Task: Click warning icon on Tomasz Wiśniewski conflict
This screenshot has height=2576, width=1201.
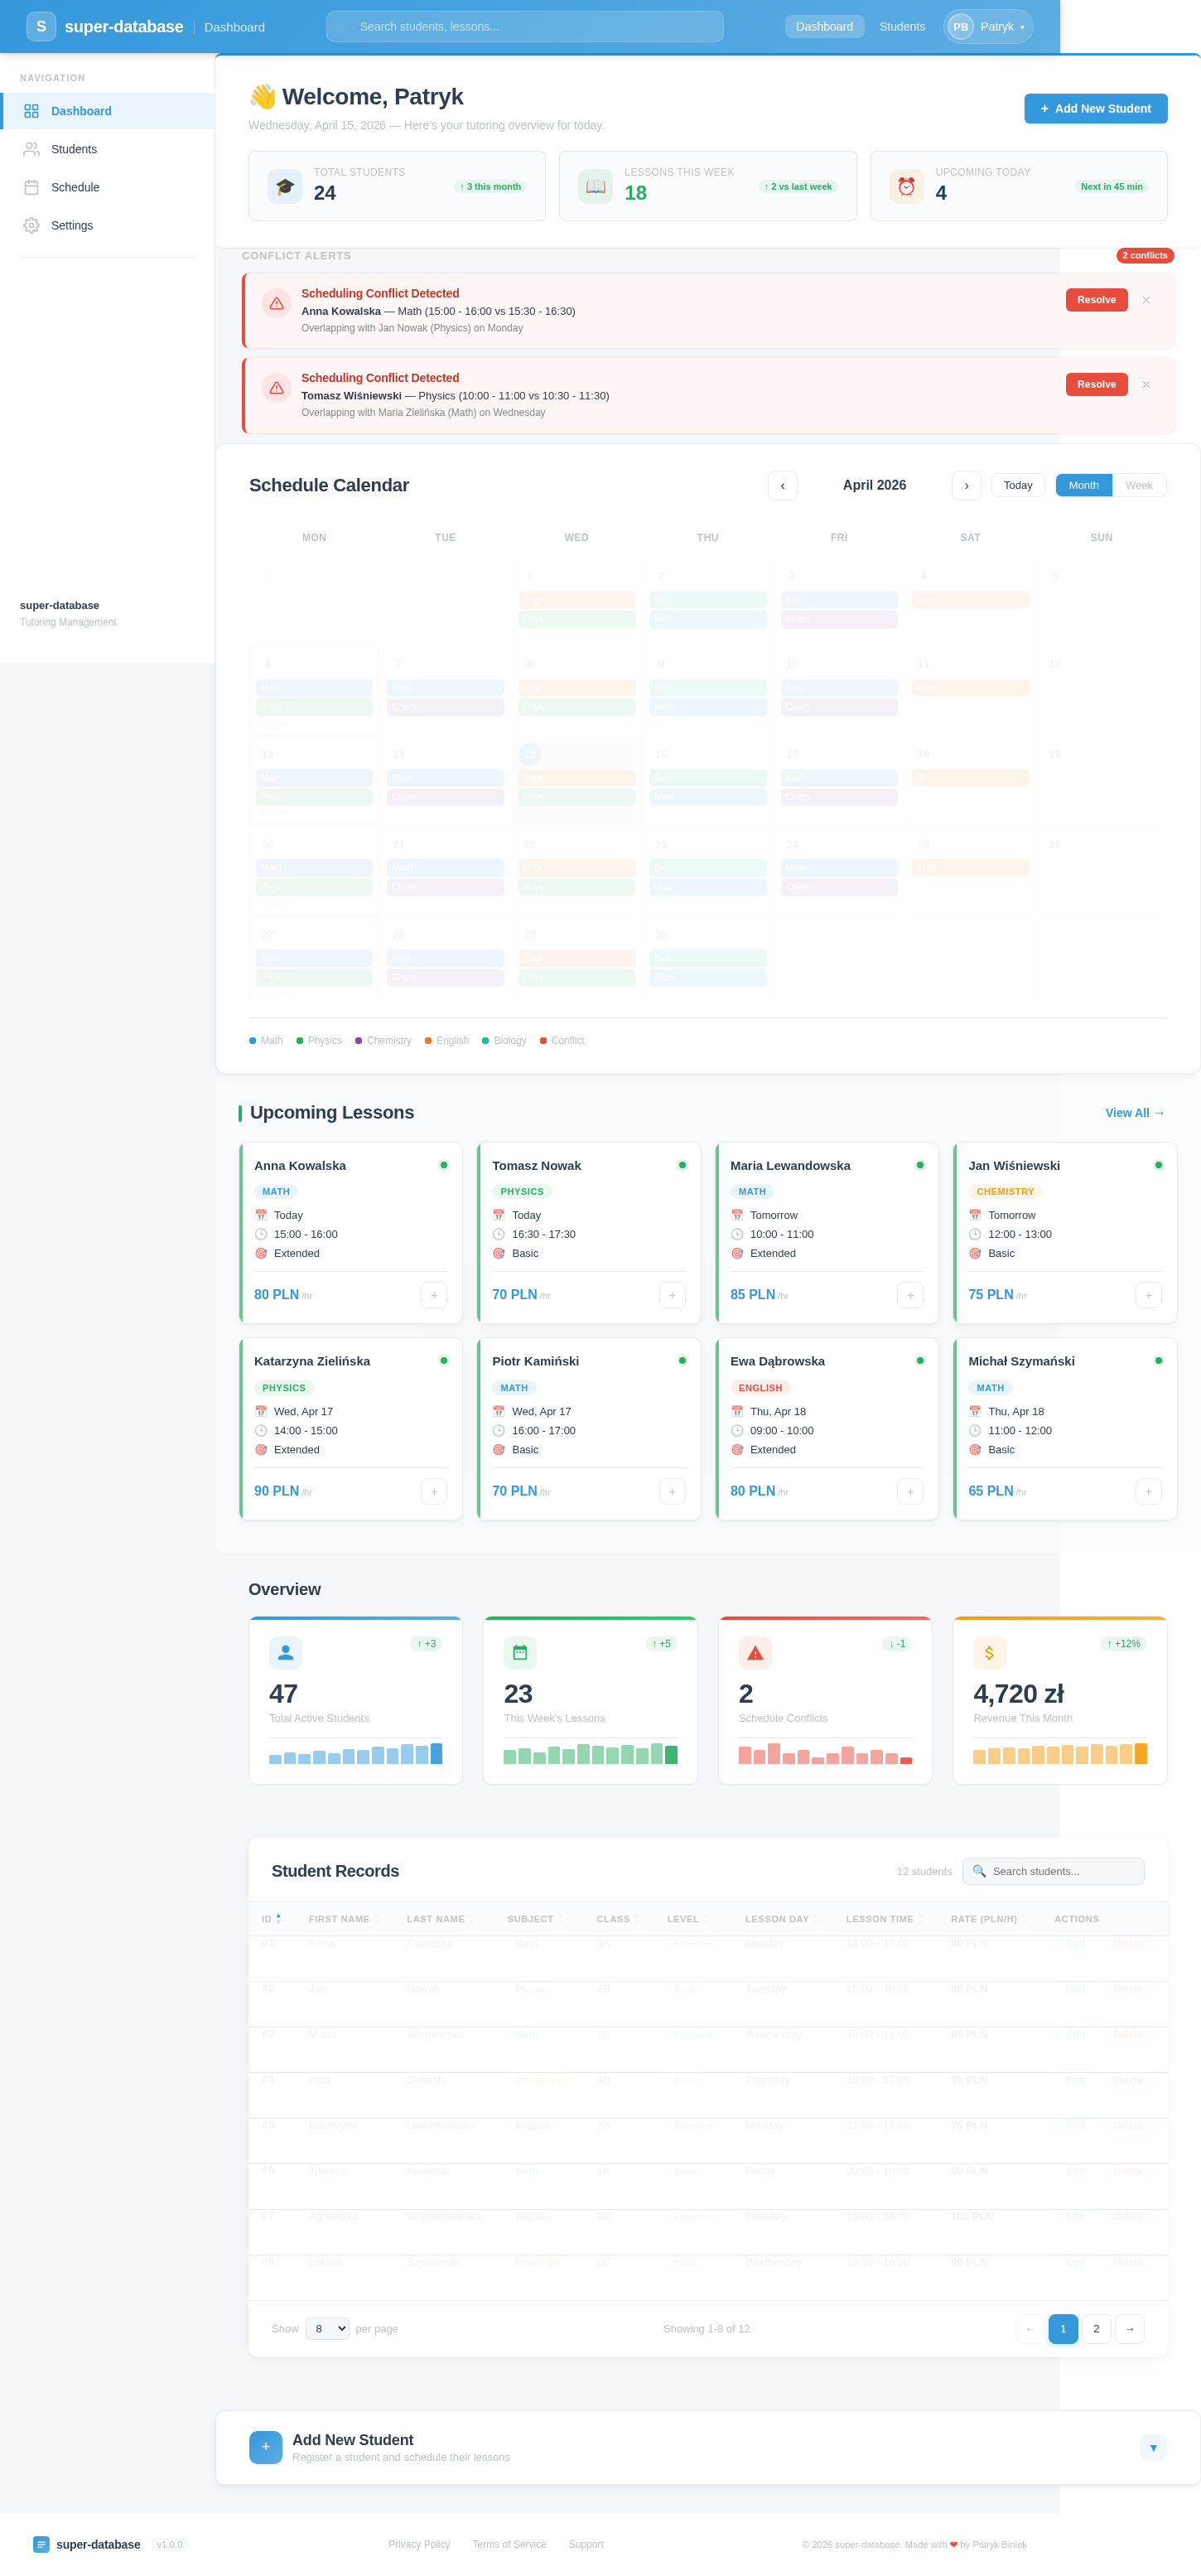Action: [x=276, y=387]
